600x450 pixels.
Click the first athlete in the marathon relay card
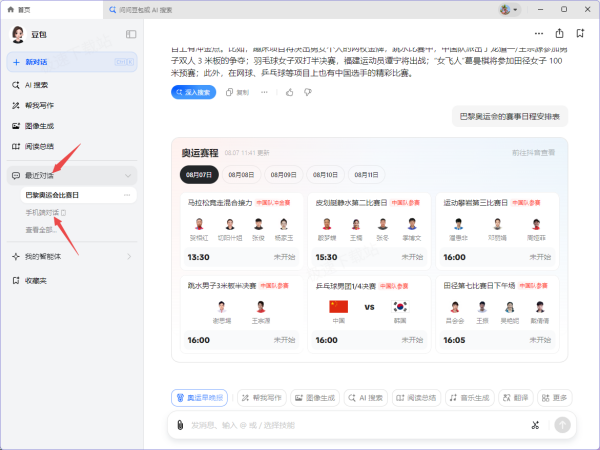[199, 224]
